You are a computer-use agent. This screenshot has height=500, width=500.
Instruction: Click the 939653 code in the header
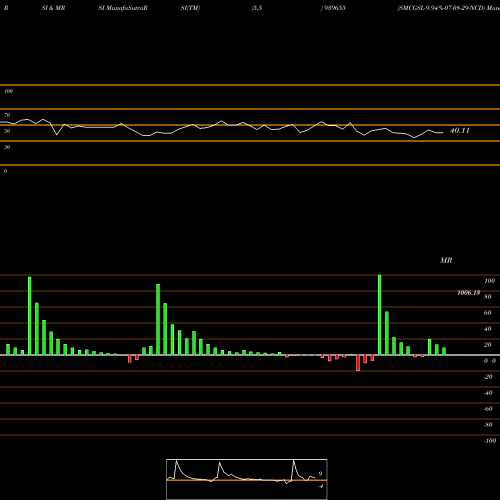tap(334, 8)
